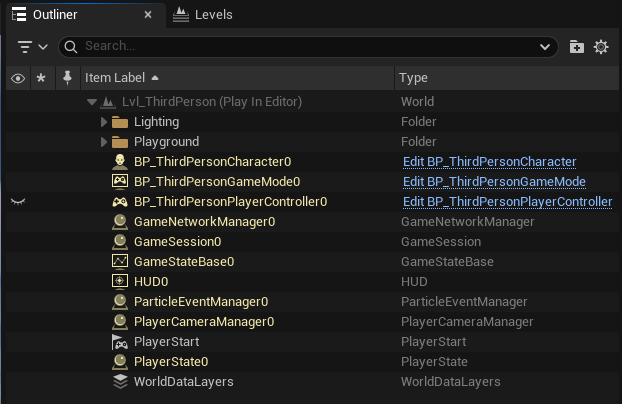Click the eye visibility column header
Screen dimensions: 622x404
click(x=17, y=78)
